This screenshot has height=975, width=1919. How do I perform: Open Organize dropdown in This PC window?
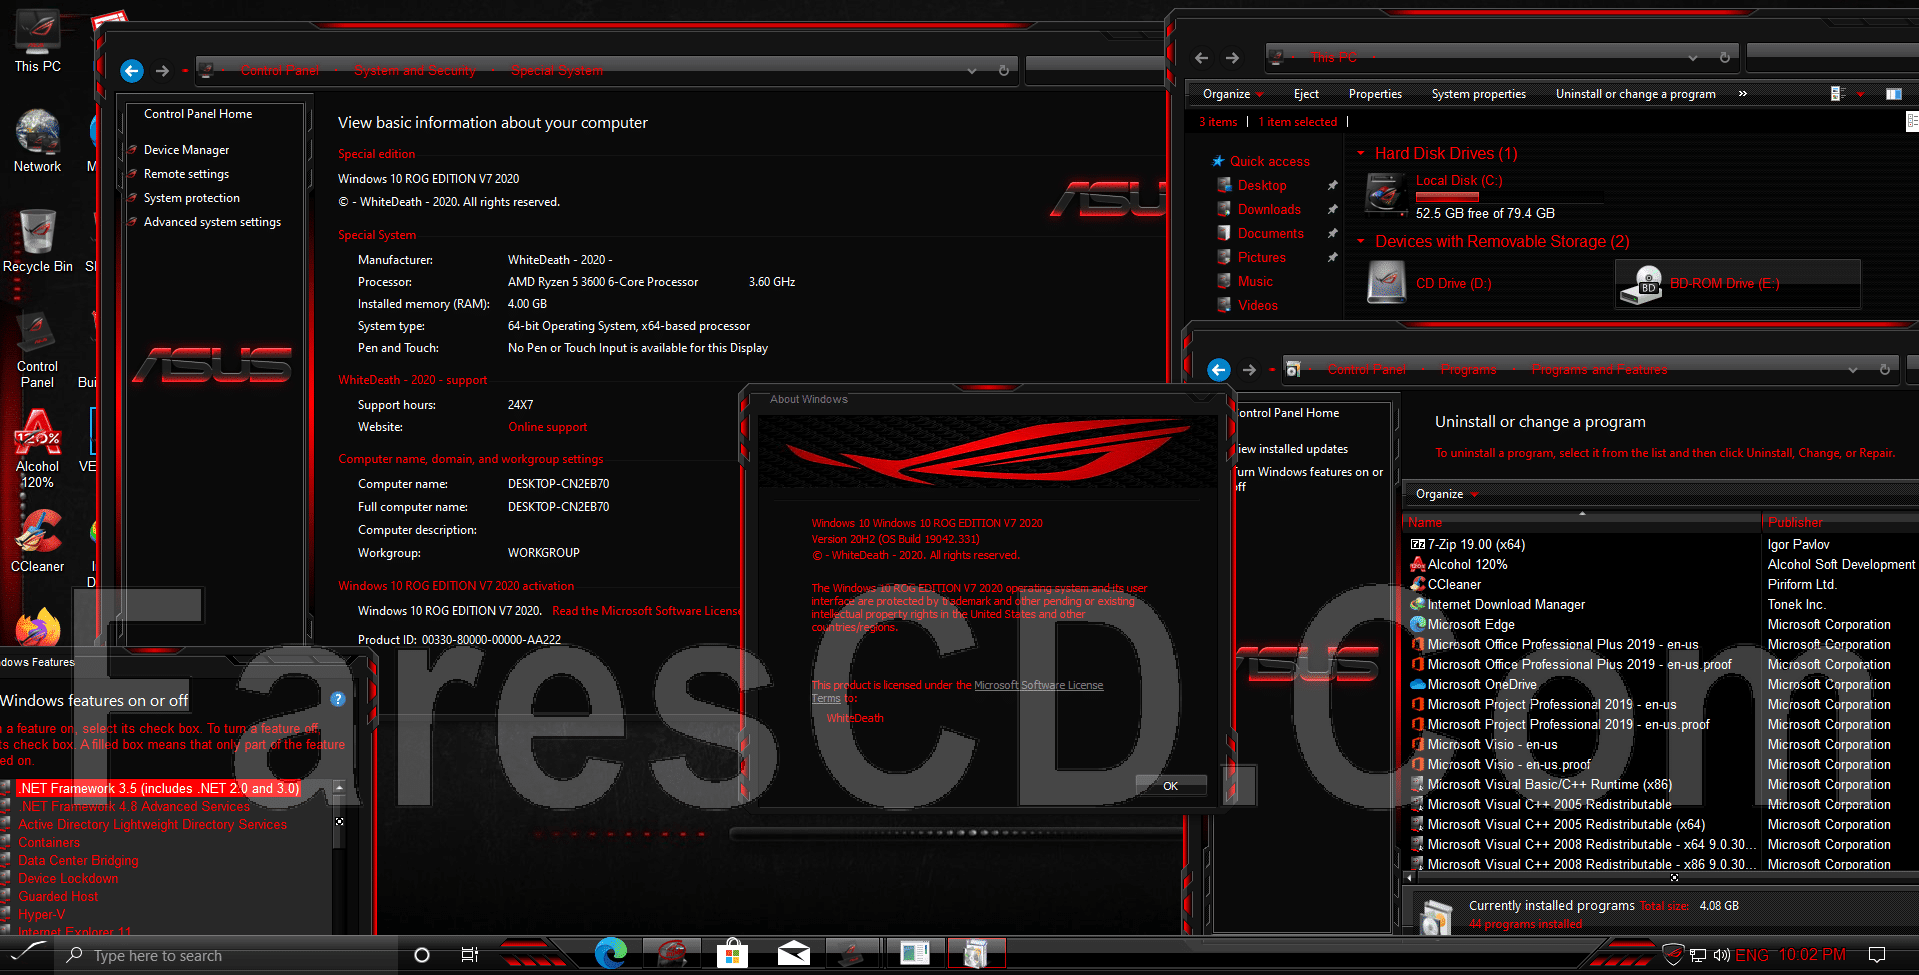[x=1233, y=94]
